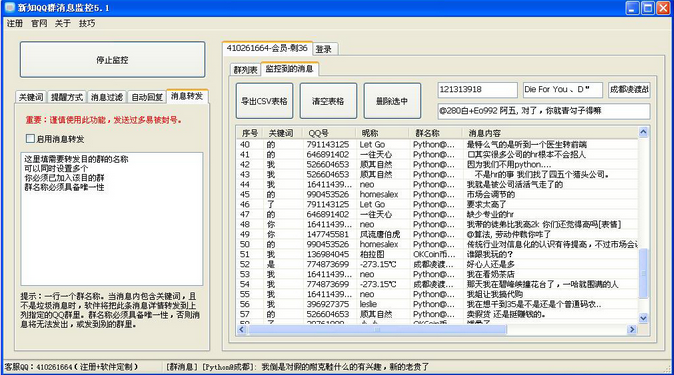
Task: Select row 40 from Let Go
Action: [x=438, y=144]
